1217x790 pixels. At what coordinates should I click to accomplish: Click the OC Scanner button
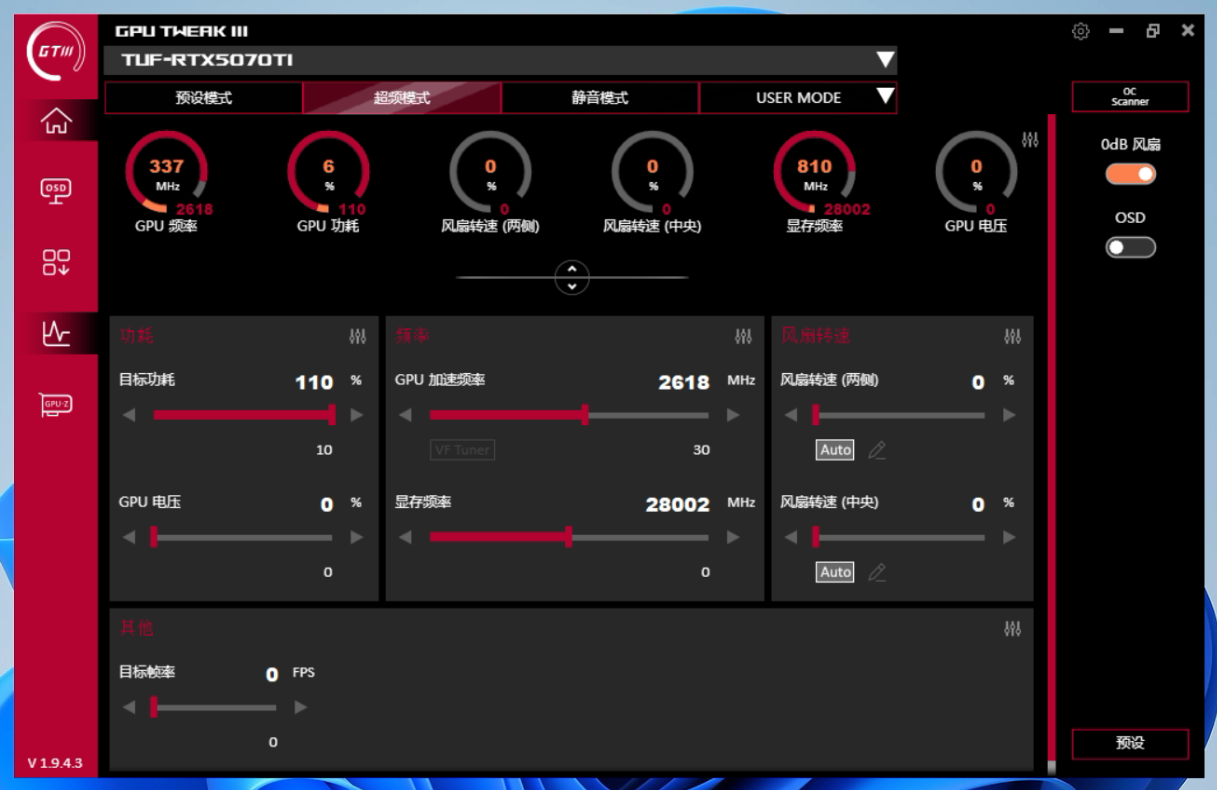[1130, 97]
